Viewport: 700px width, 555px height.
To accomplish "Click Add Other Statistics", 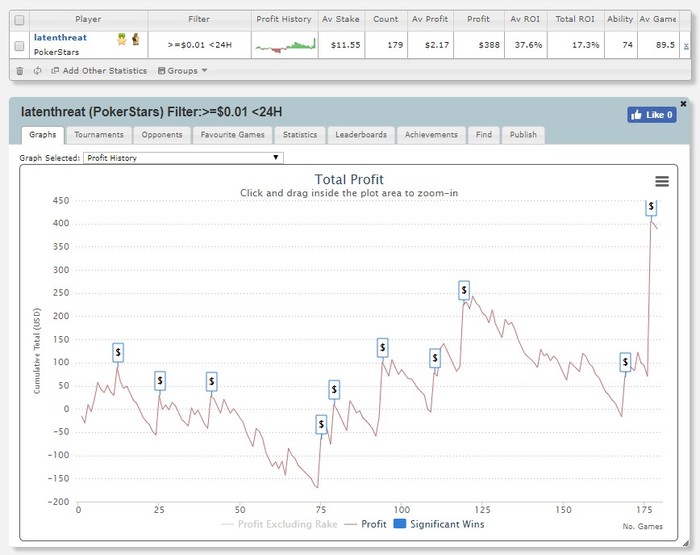I will [100, 71].
